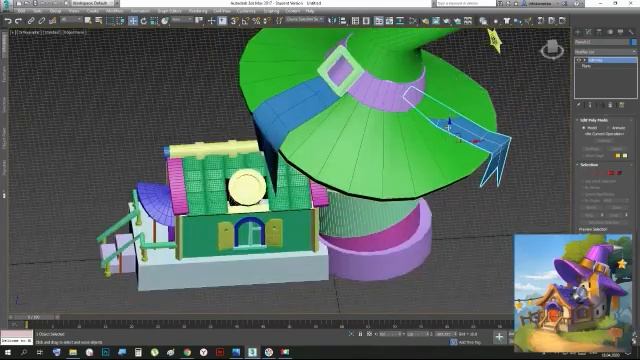Screen dimensions: 640x360
Task: Toggle the 3D Snaps icon
Action: [x=234, y=20]
